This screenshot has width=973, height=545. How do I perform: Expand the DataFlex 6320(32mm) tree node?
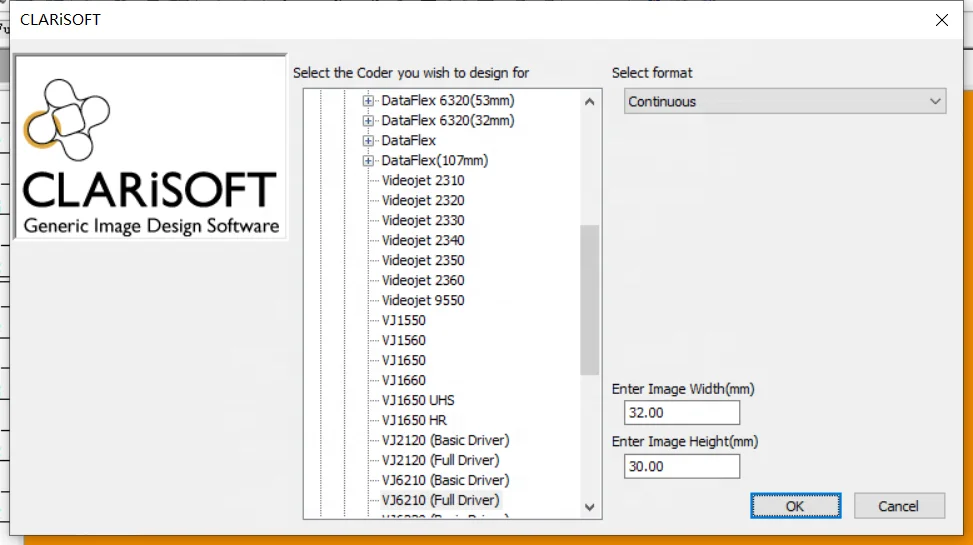(368, 120)
